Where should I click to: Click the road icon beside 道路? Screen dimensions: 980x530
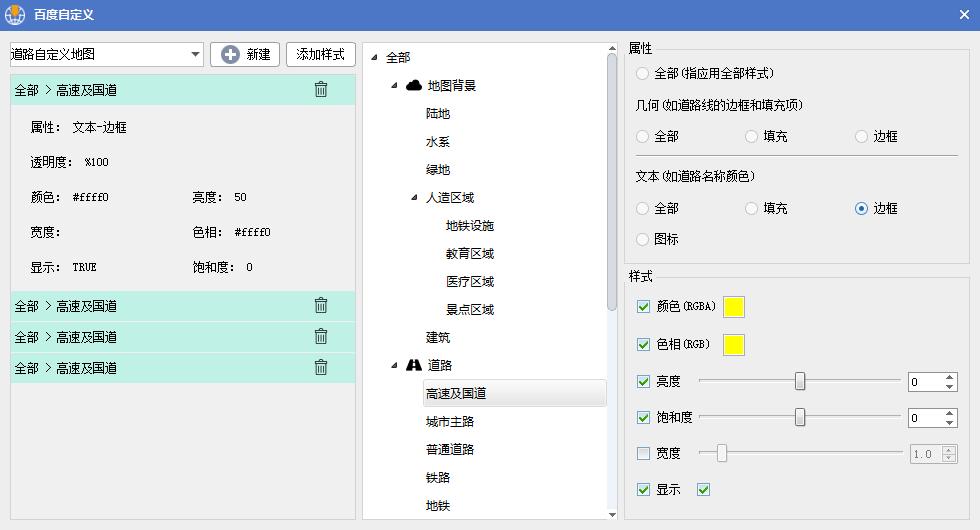414,365
